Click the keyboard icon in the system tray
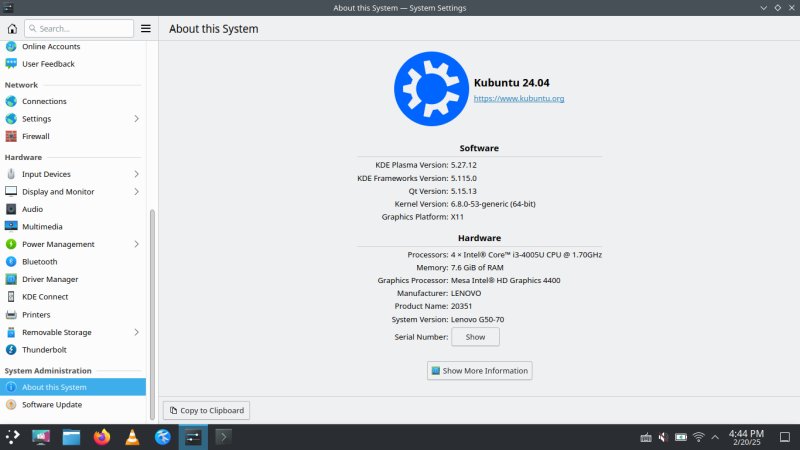The width and height of the screenshot is (800, 450). pos(646,437)
